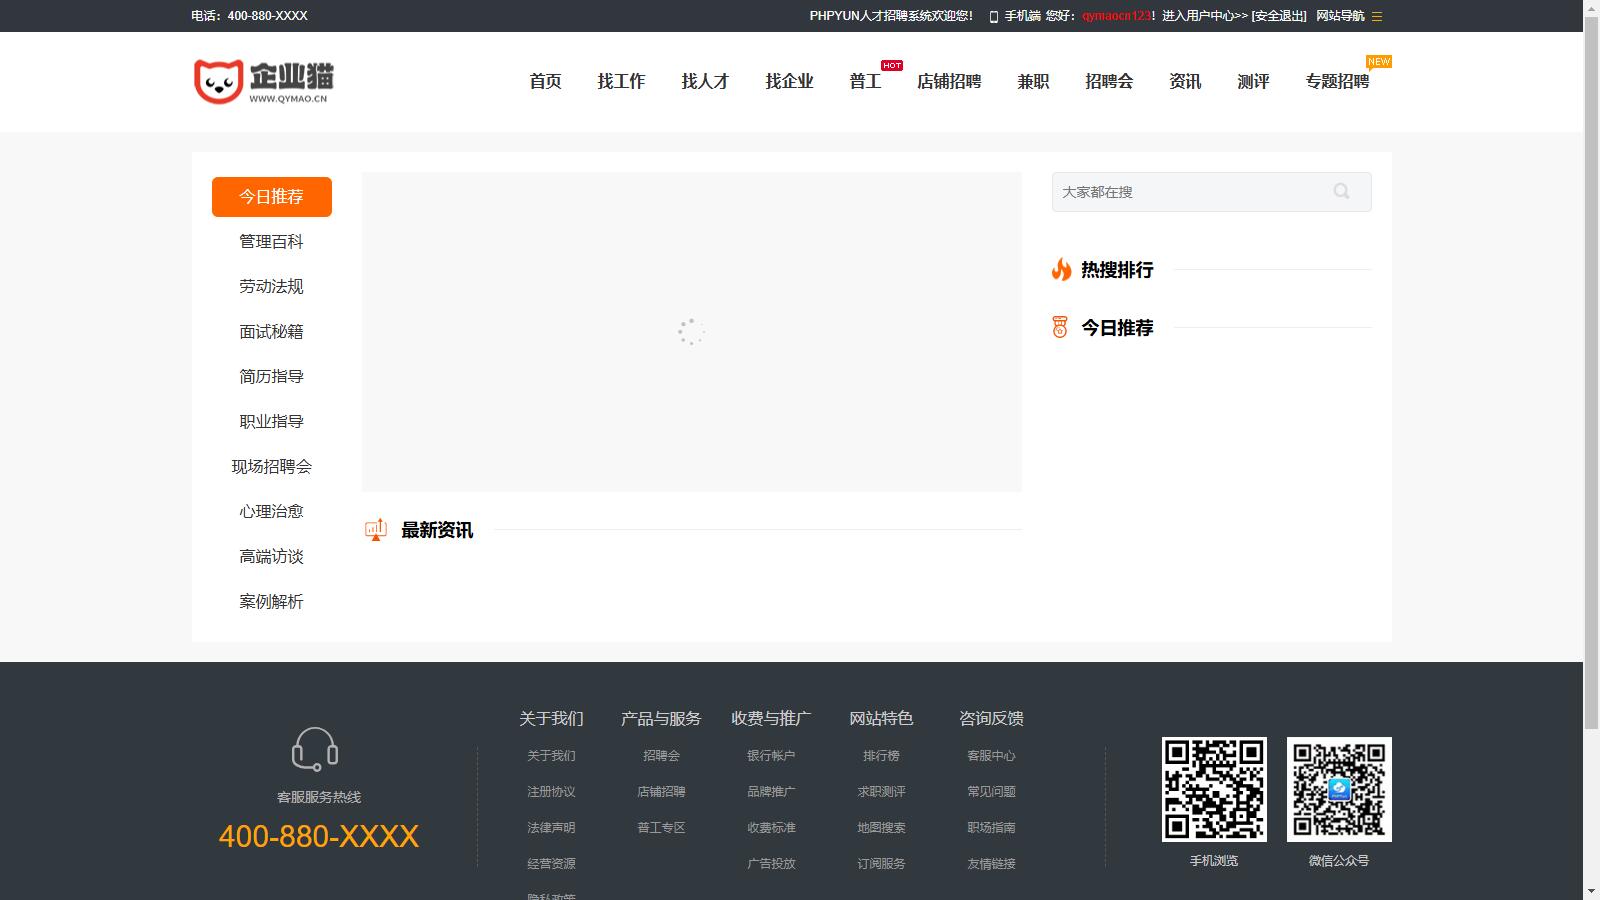Click the 今日推荐 medal icon
The height and width of the screenshot is (900, 1600).
(1060, 327)
